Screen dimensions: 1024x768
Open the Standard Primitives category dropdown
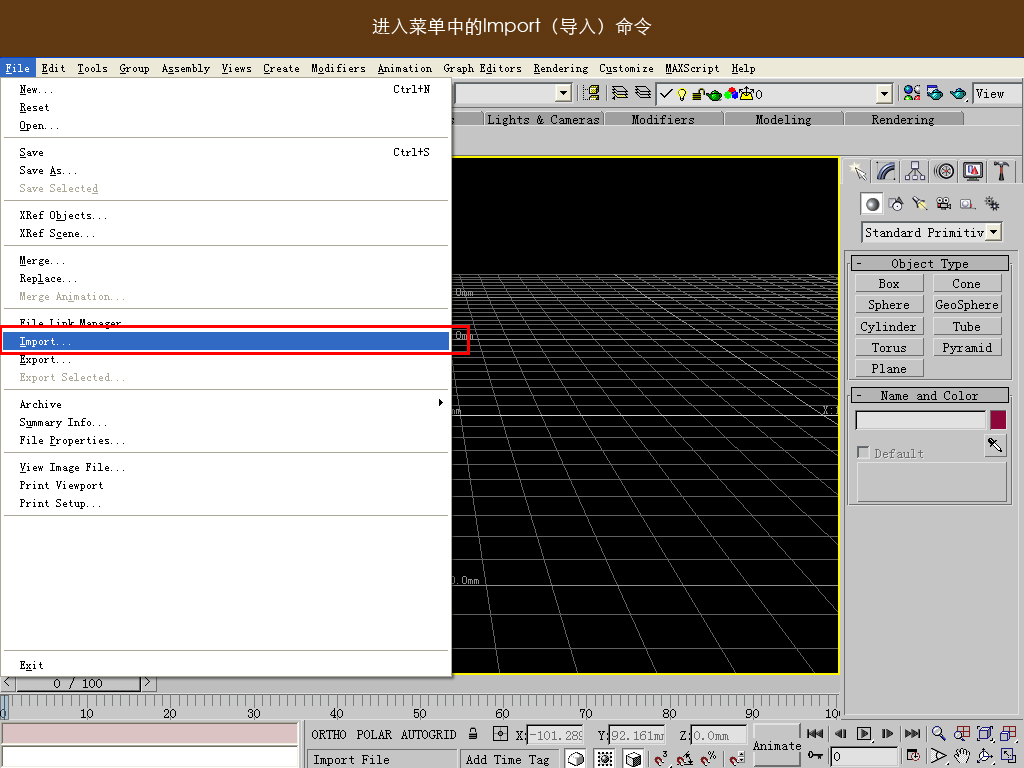tap(993, 232)
